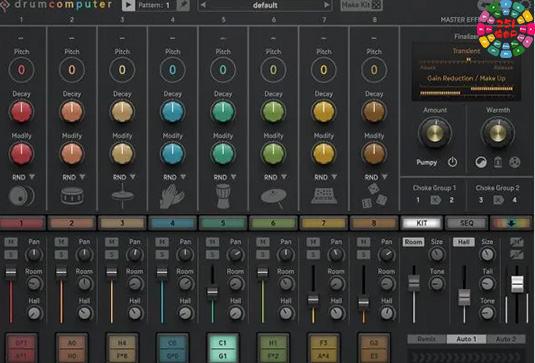535x363 pixels.
Task: Click number 4 in Choke Group 2
Action: (515, 200)
